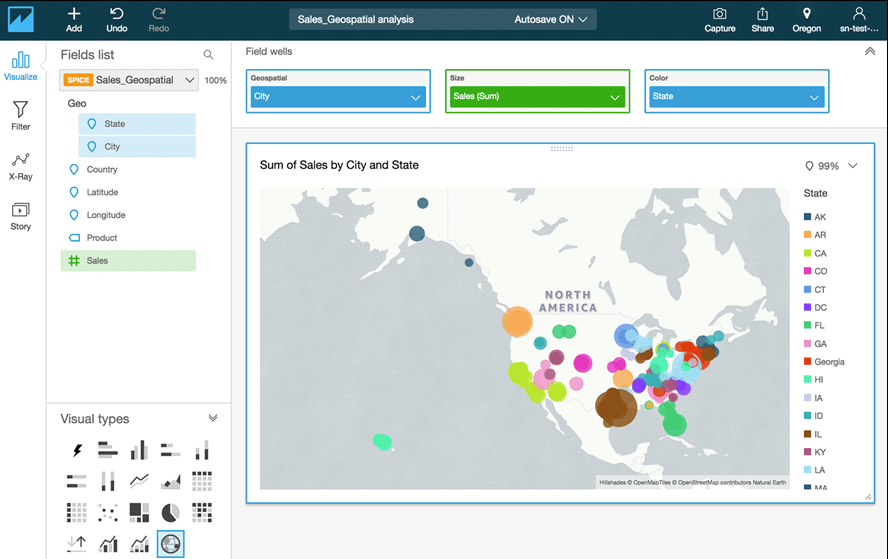Open the X-Ray pane

pos(20,166)
